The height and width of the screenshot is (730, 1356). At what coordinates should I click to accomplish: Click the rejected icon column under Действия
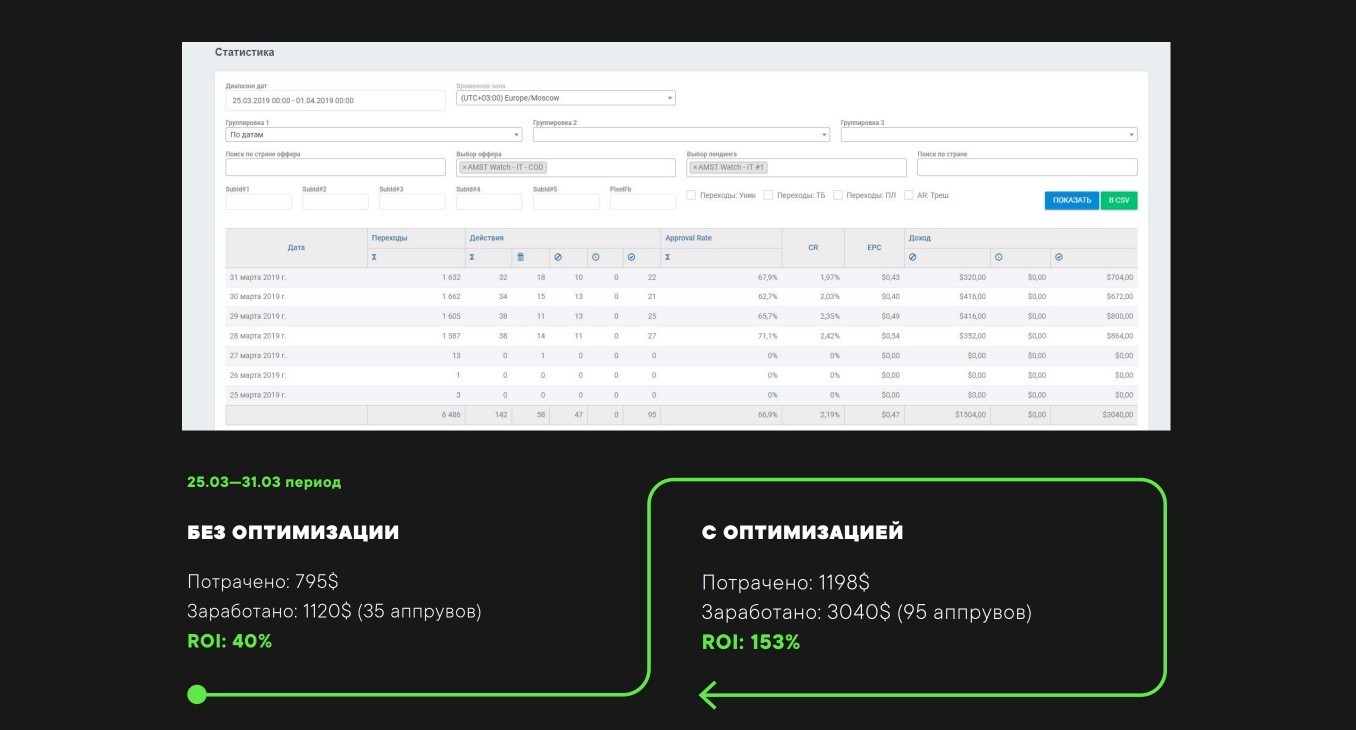[558, 257]
